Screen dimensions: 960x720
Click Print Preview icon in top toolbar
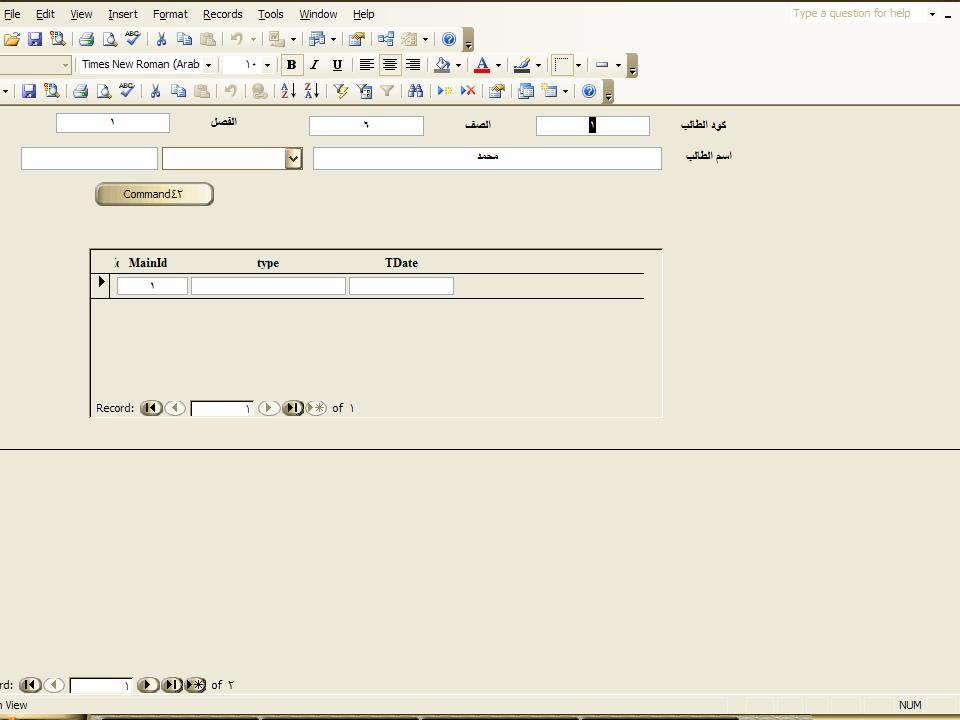tap(110, 40)
